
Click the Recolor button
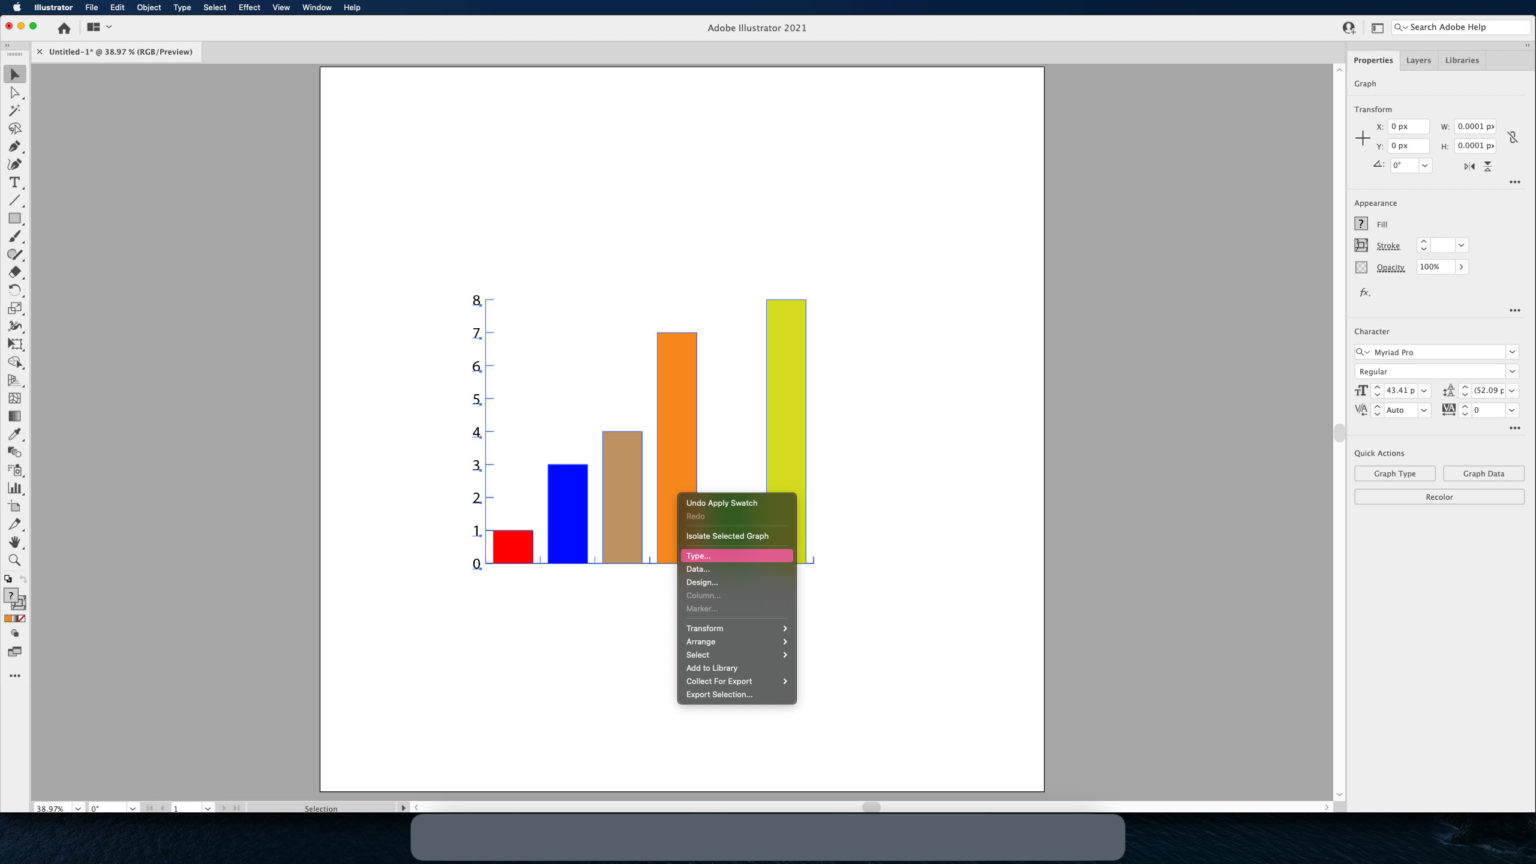(x=1439, y=496)
